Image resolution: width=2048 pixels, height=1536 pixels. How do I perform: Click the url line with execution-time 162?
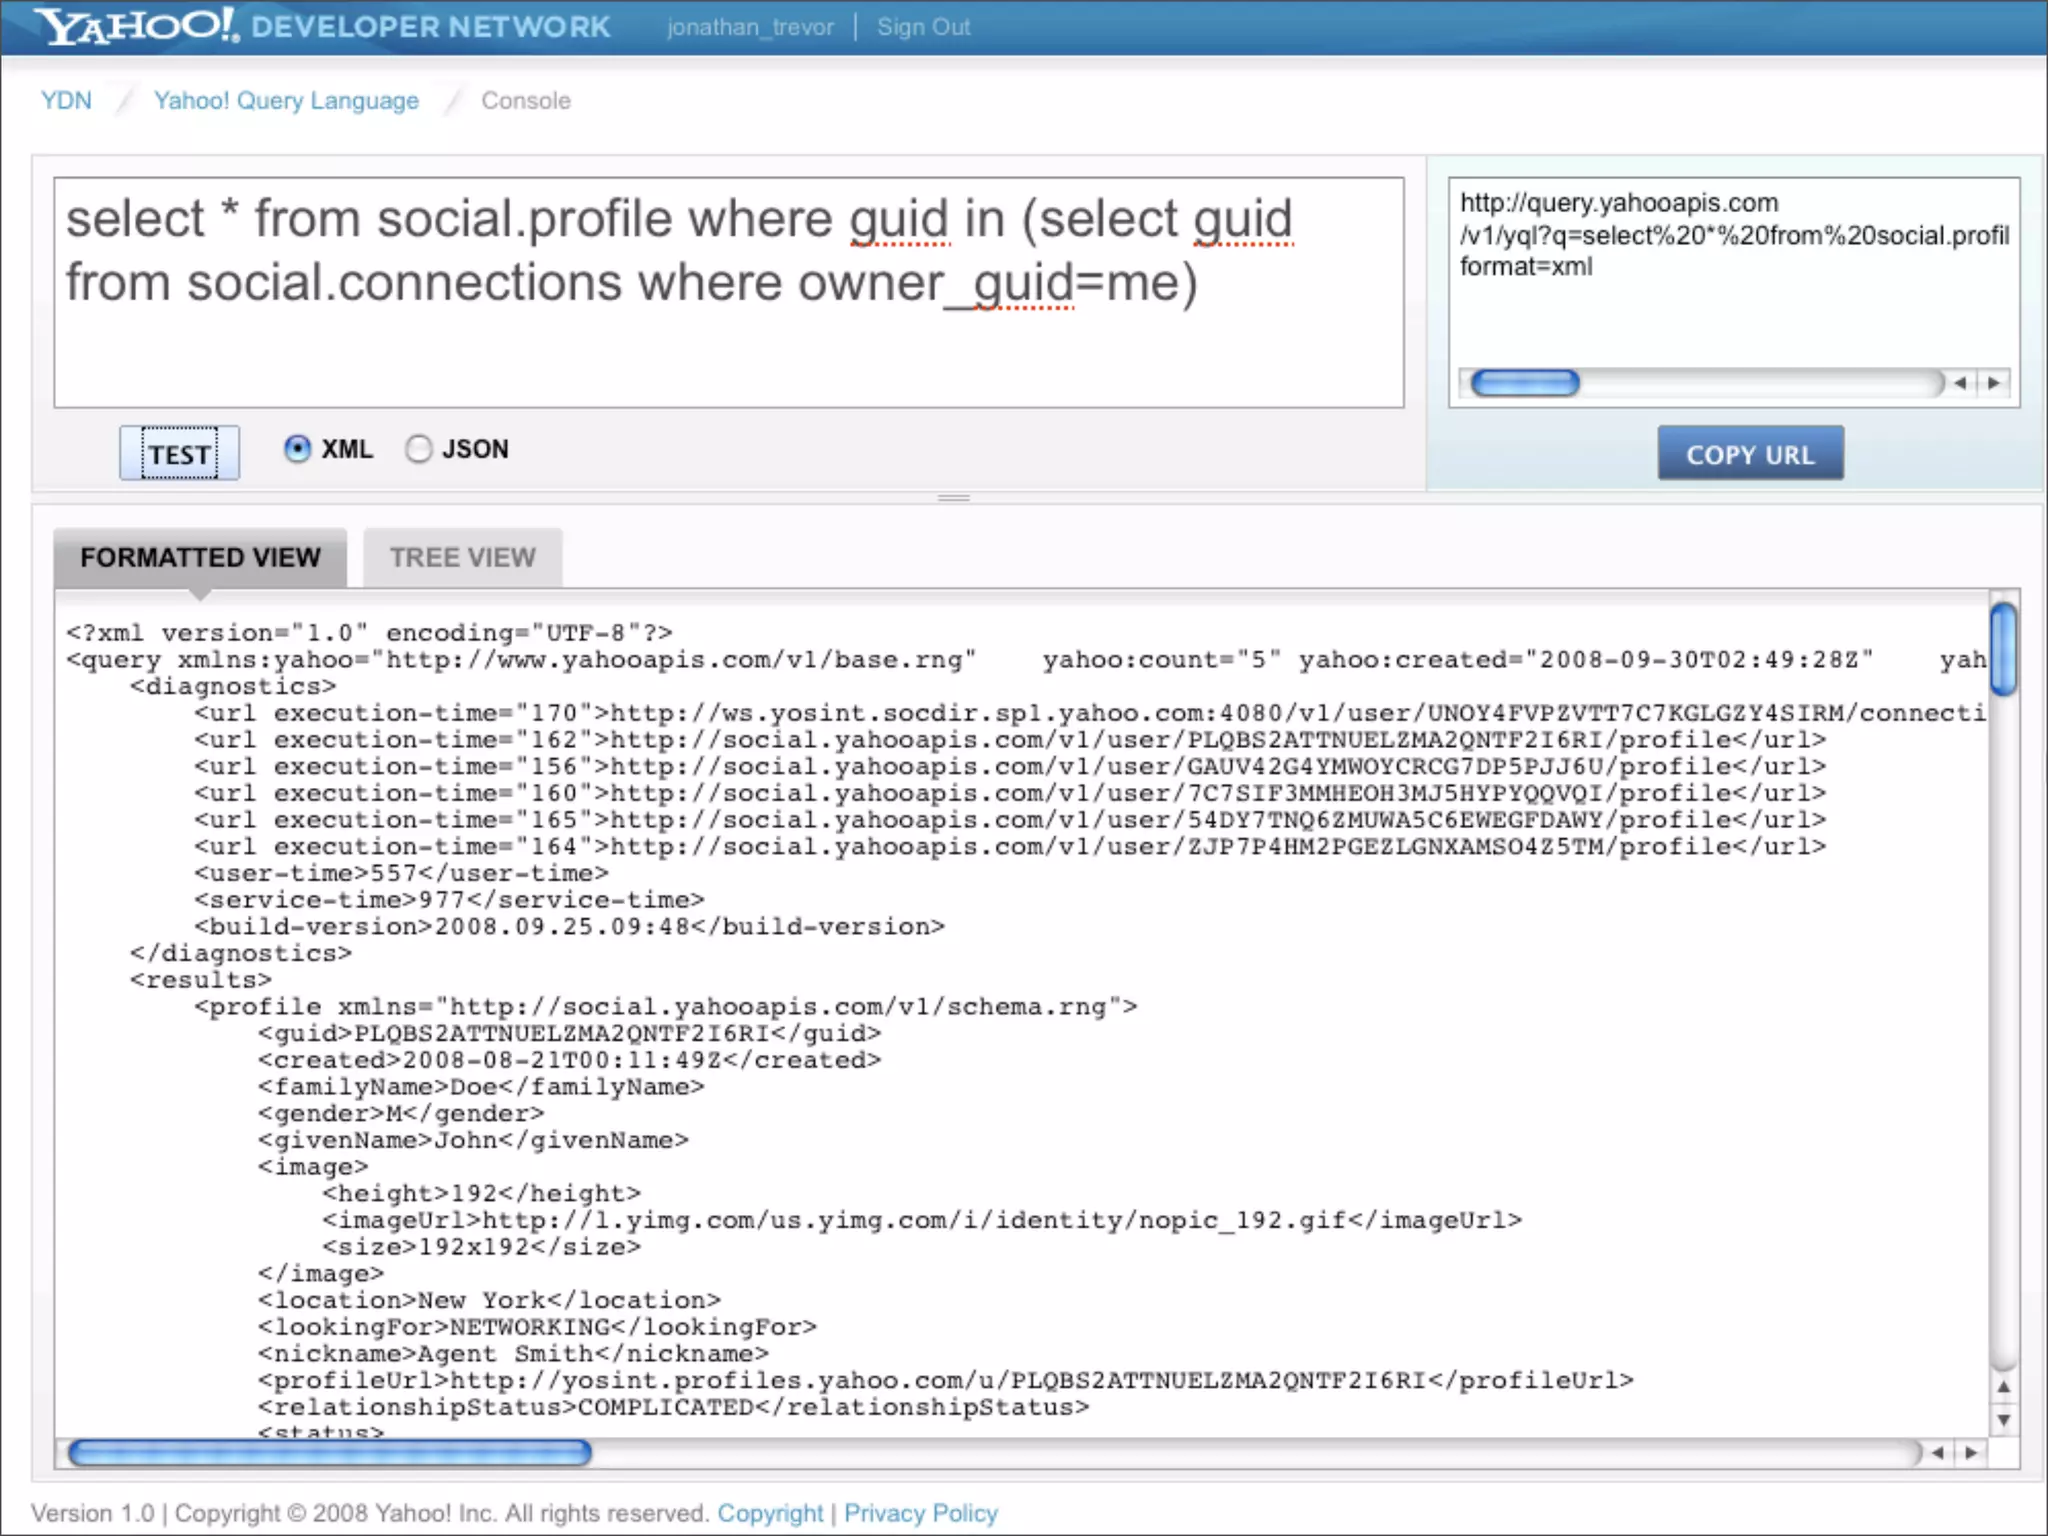1010,740
